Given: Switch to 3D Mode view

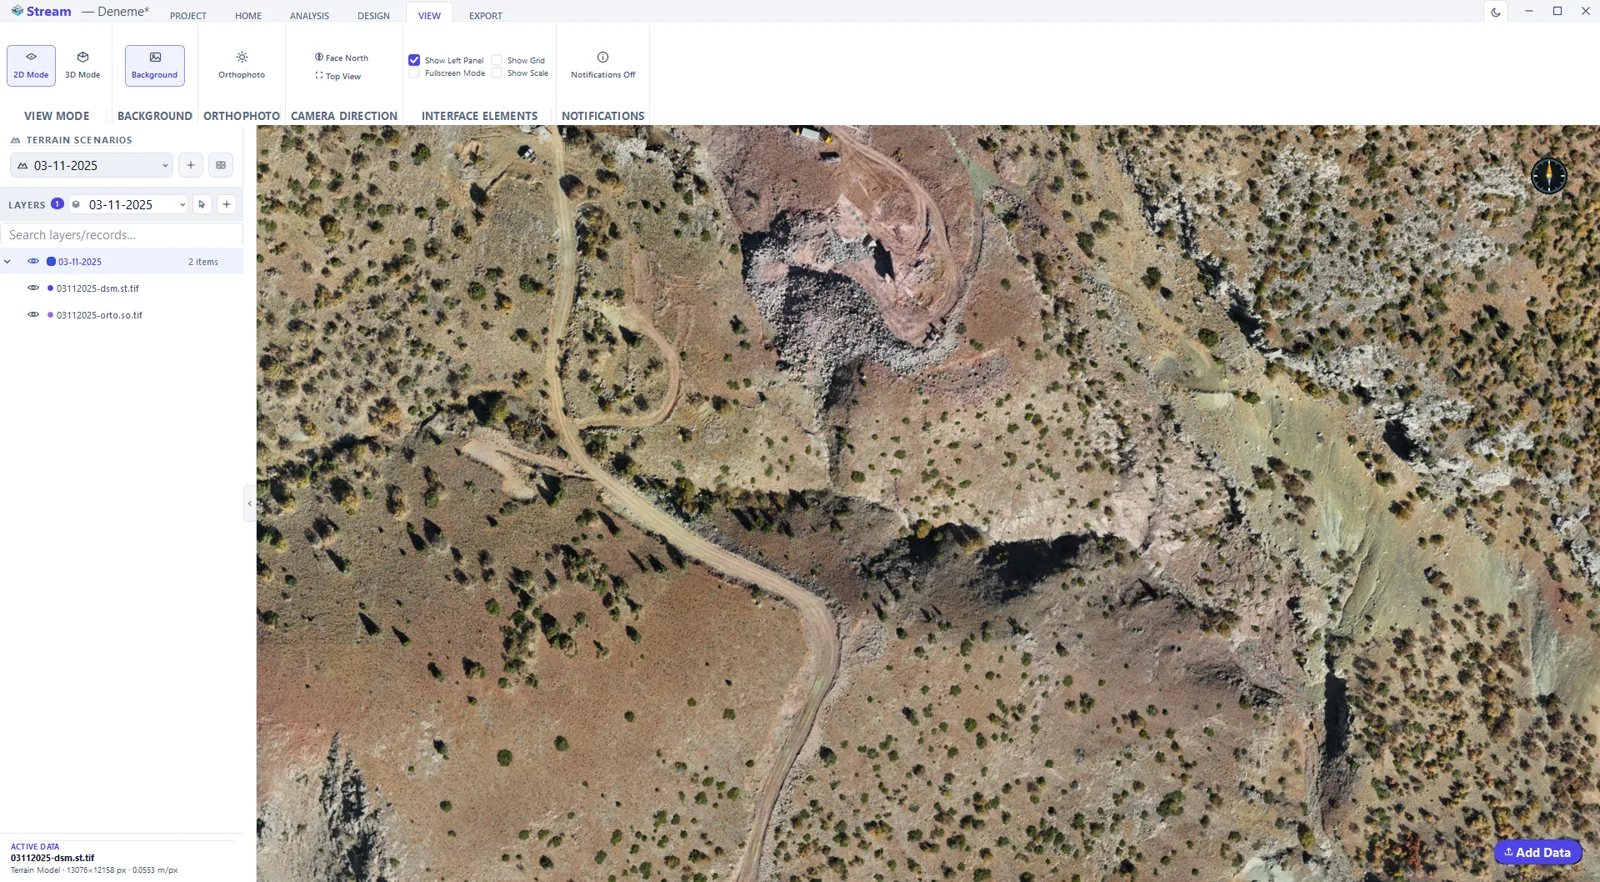Looking at the screenshot, I should (82, 65).
